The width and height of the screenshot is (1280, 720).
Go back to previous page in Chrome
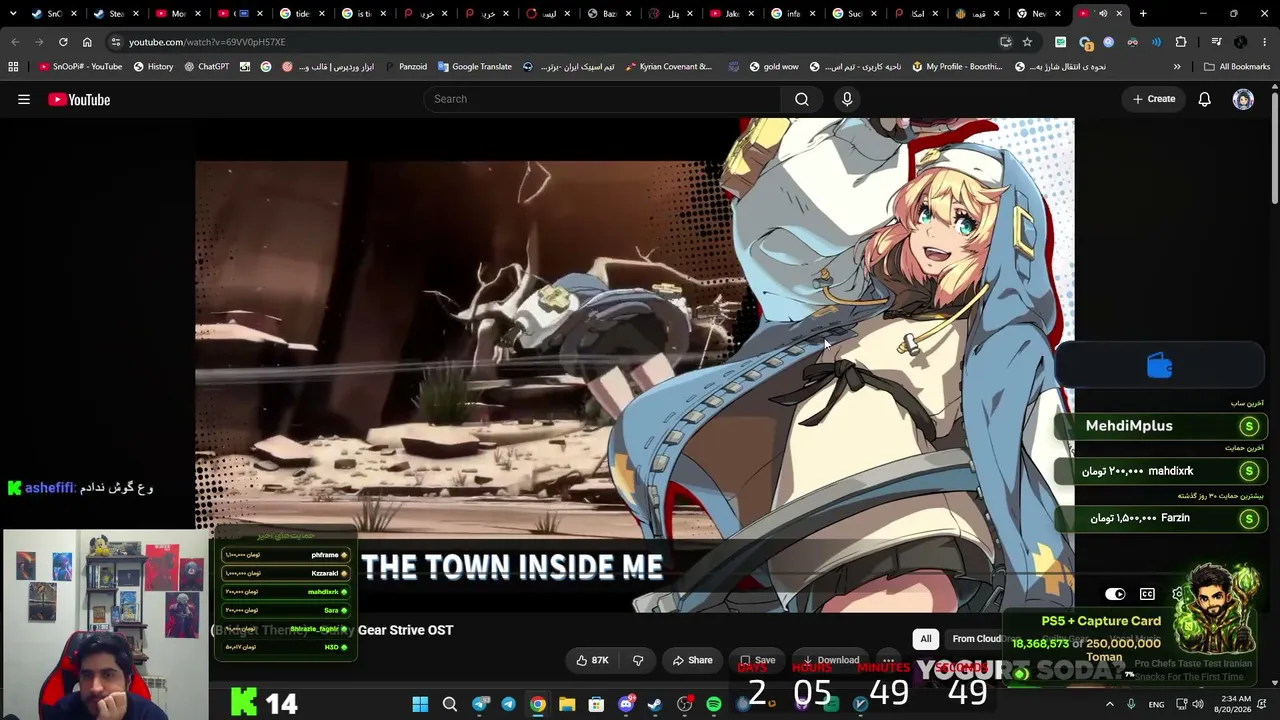coord(15,42)
